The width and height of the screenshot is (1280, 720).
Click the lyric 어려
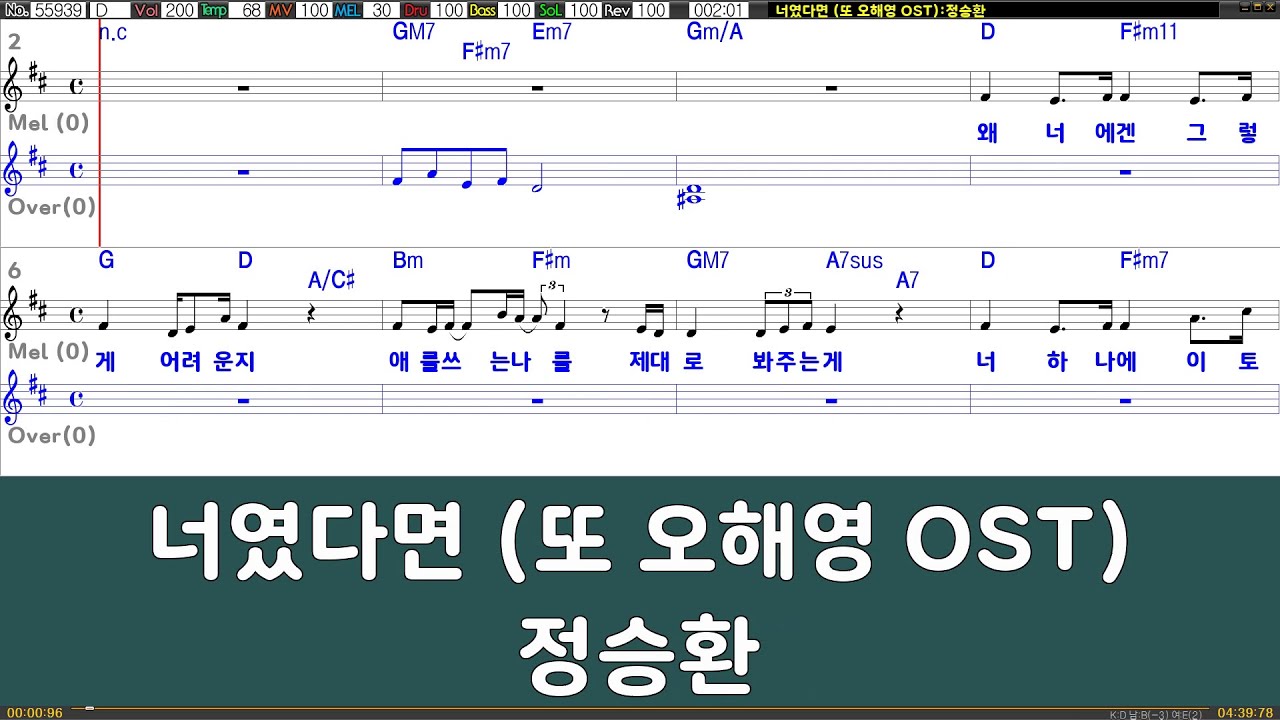[x=181, y=362]
